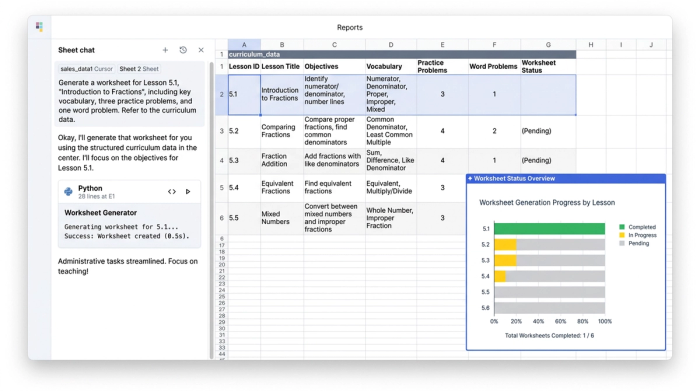Viewport: 700px width, 391px height.
Task: Select column H header
Action: click(x=591, y=45)
